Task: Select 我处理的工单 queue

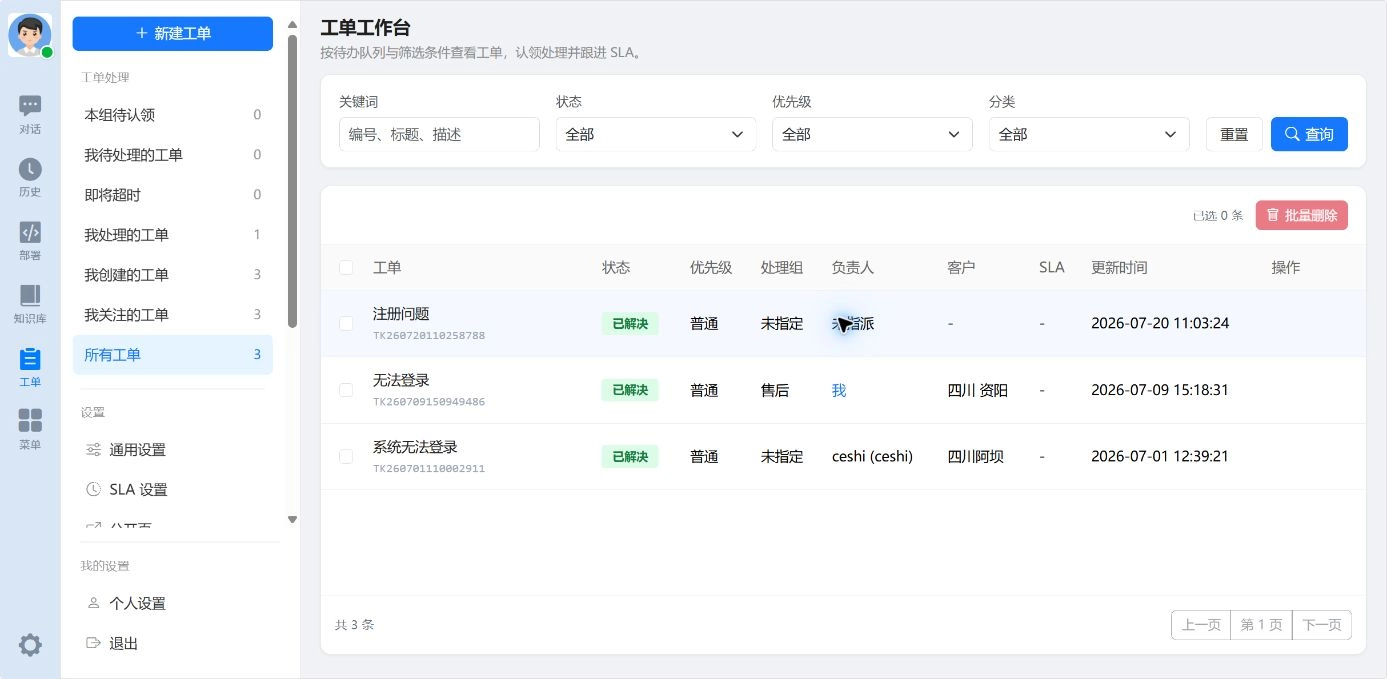Action: coord(173,235)
